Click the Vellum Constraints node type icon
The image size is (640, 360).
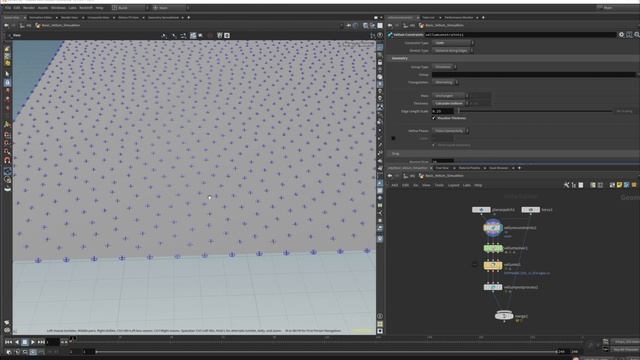point(390,35)
